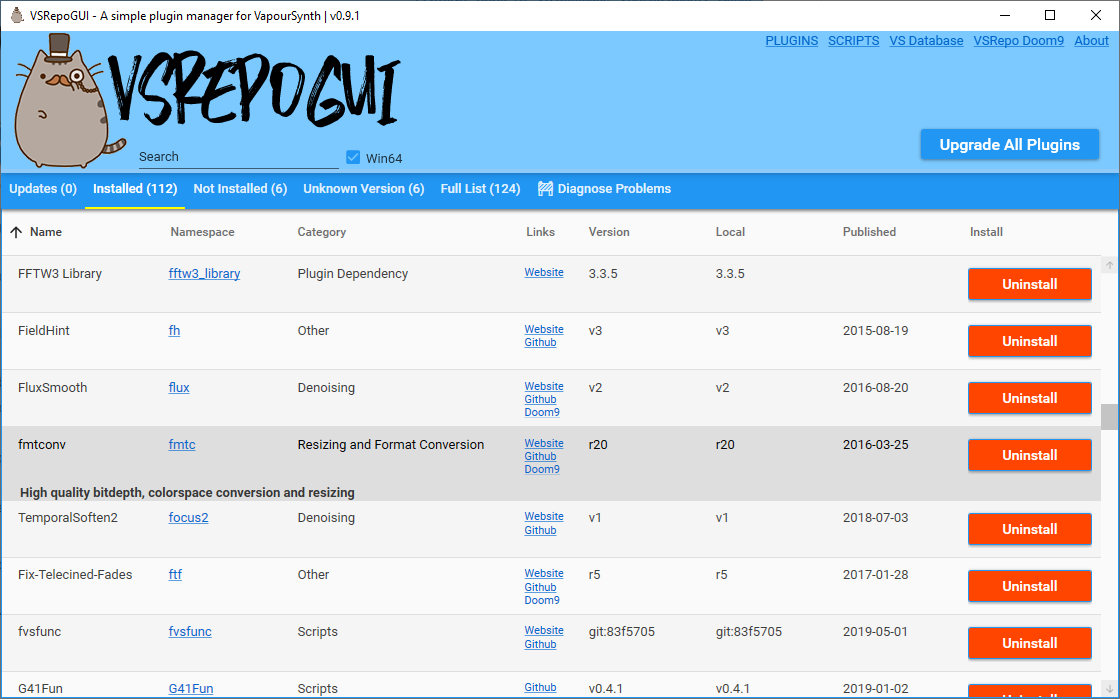Open fmtconv's Website link
This screenshot has width=1120, height=699.
[544, 443]
